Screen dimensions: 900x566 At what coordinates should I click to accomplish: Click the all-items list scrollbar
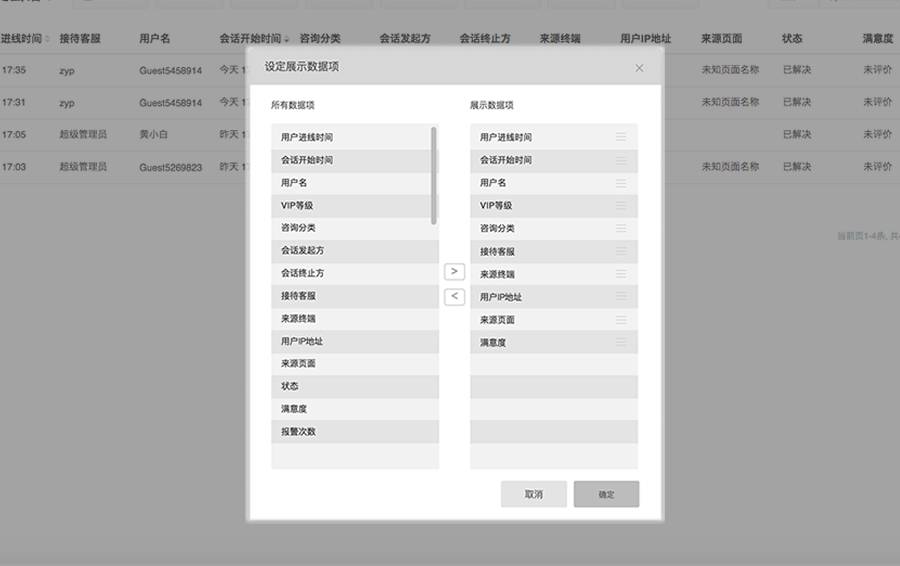pos(434,175)
